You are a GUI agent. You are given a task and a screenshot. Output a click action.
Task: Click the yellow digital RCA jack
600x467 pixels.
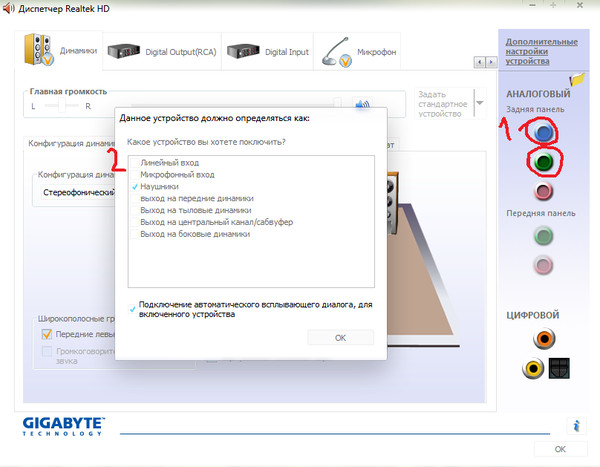533,369
